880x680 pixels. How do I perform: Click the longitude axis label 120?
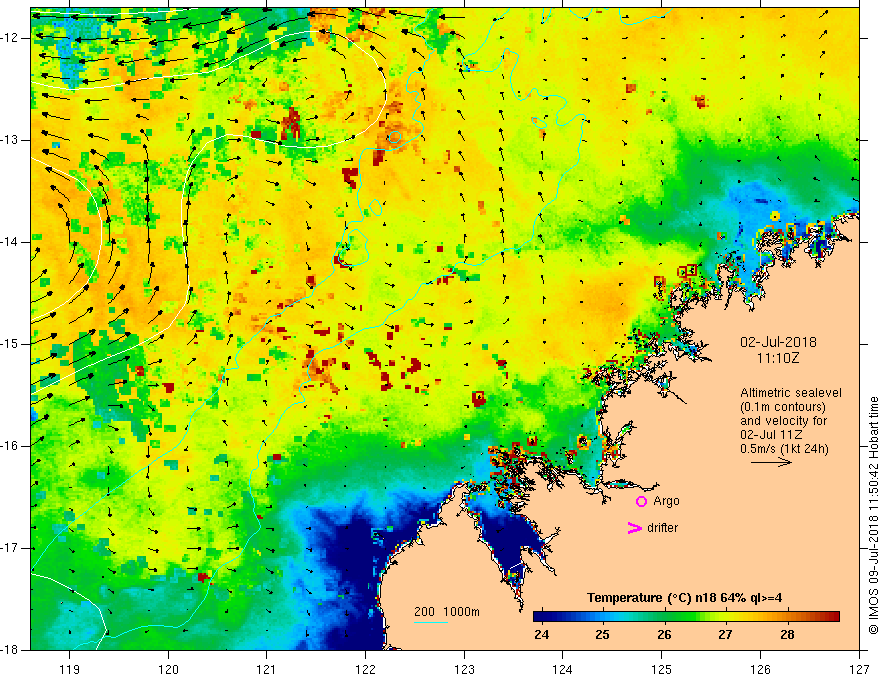point(168,669)
